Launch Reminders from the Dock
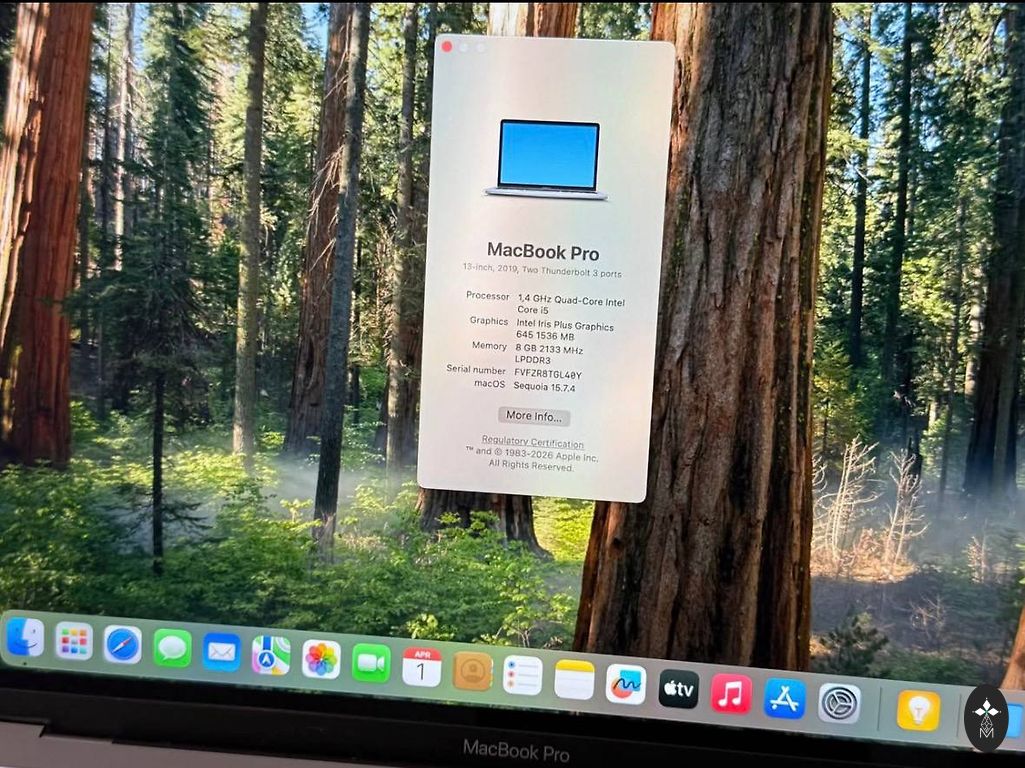 (x=522, y=675)
